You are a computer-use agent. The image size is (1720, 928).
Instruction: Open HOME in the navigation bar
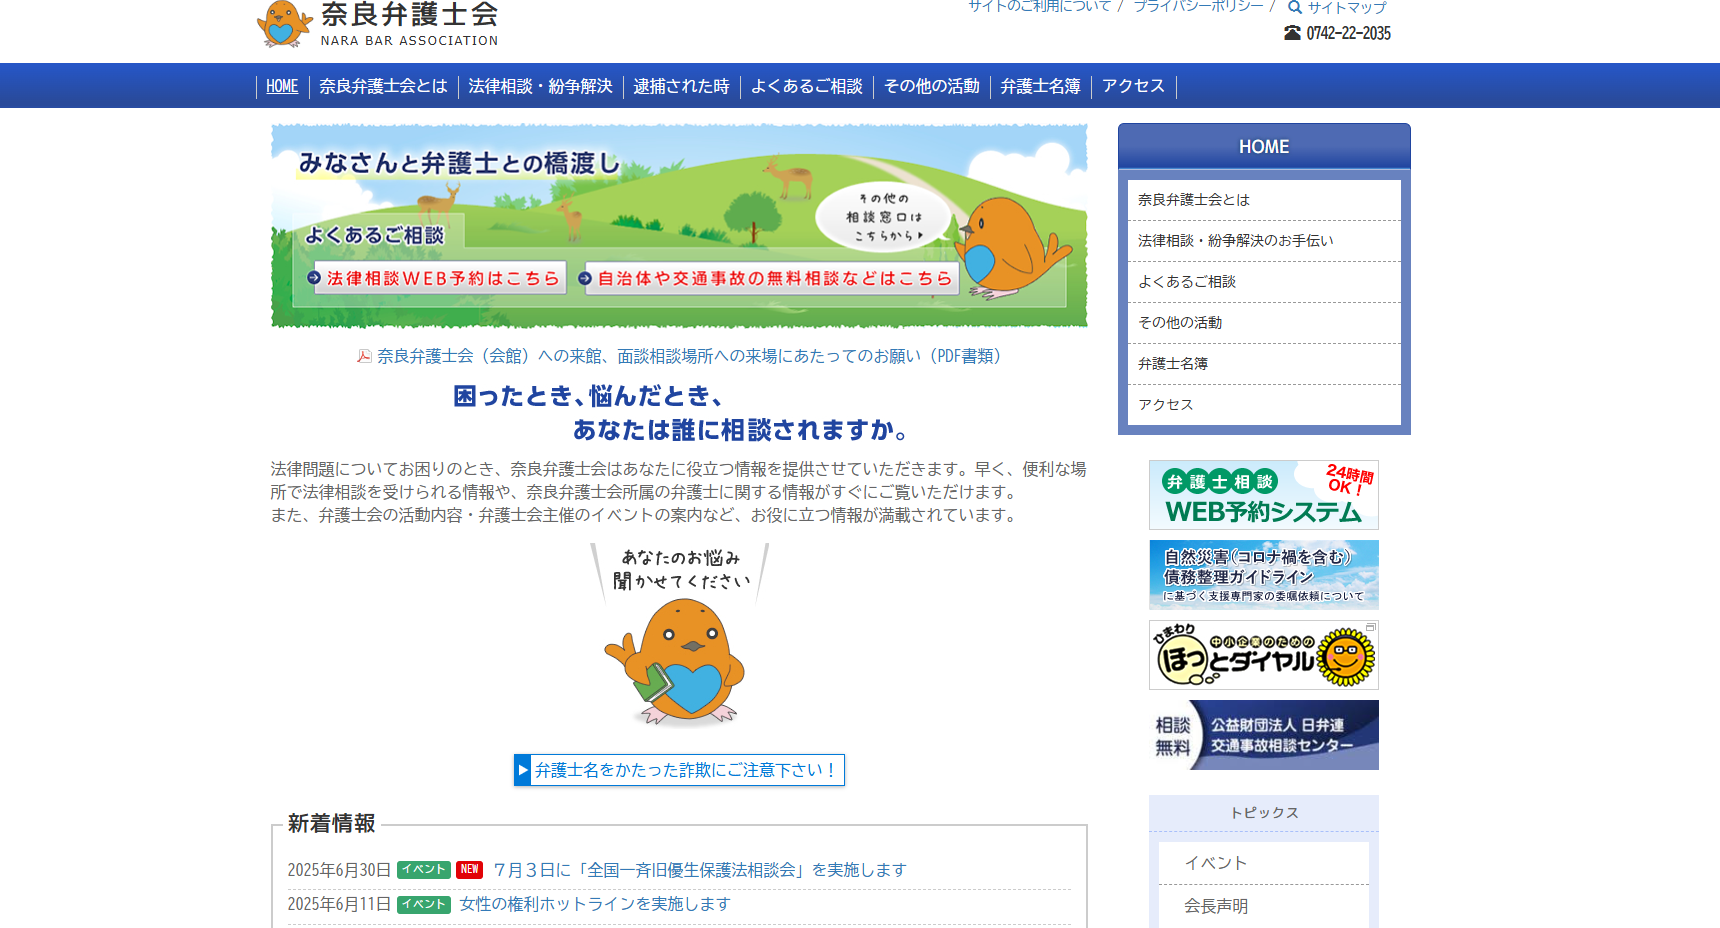[282, 86]
